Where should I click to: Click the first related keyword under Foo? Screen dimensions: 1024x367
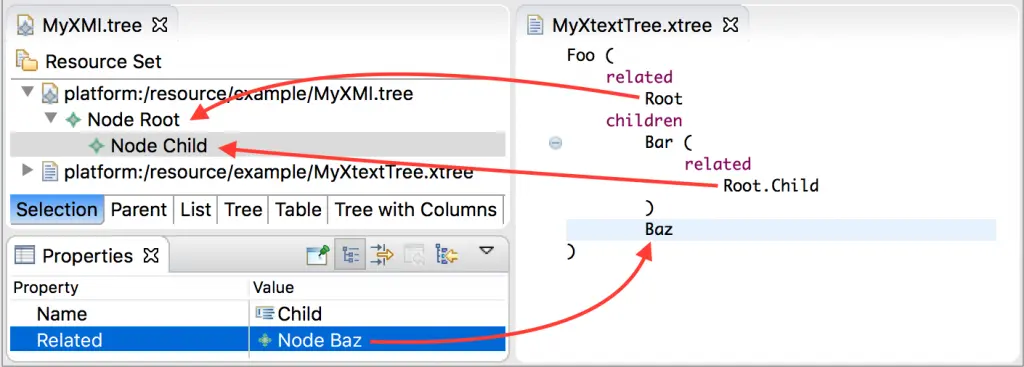pos(639,77)
